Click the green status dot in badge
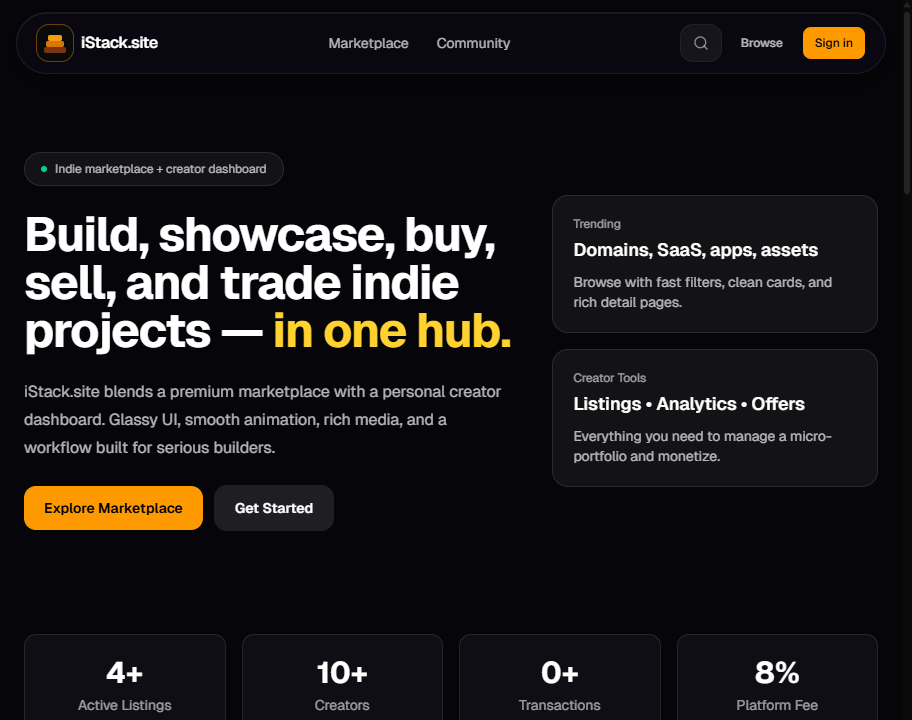Image resolution: width=912 pixels, height=720 pixels. click(44, 169)
